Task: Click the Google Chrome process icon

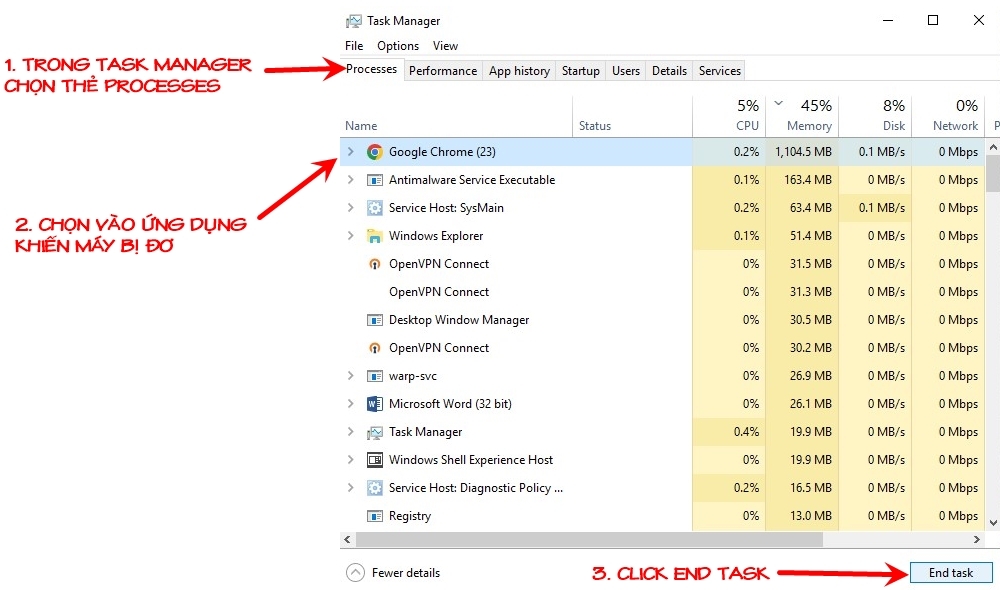Action: 375,152
